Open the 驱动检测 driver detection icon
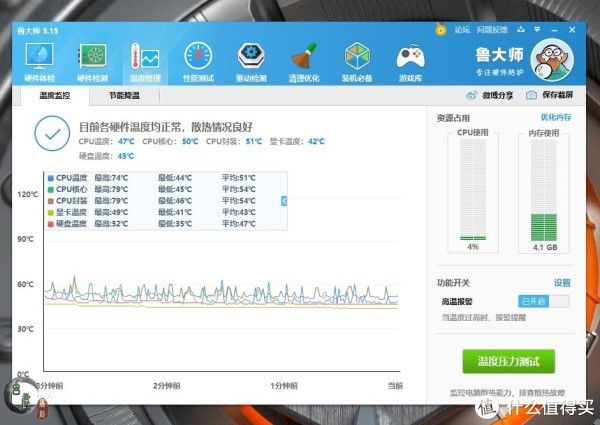The width and height of the screenshot is (600, 425). point(251,58)
